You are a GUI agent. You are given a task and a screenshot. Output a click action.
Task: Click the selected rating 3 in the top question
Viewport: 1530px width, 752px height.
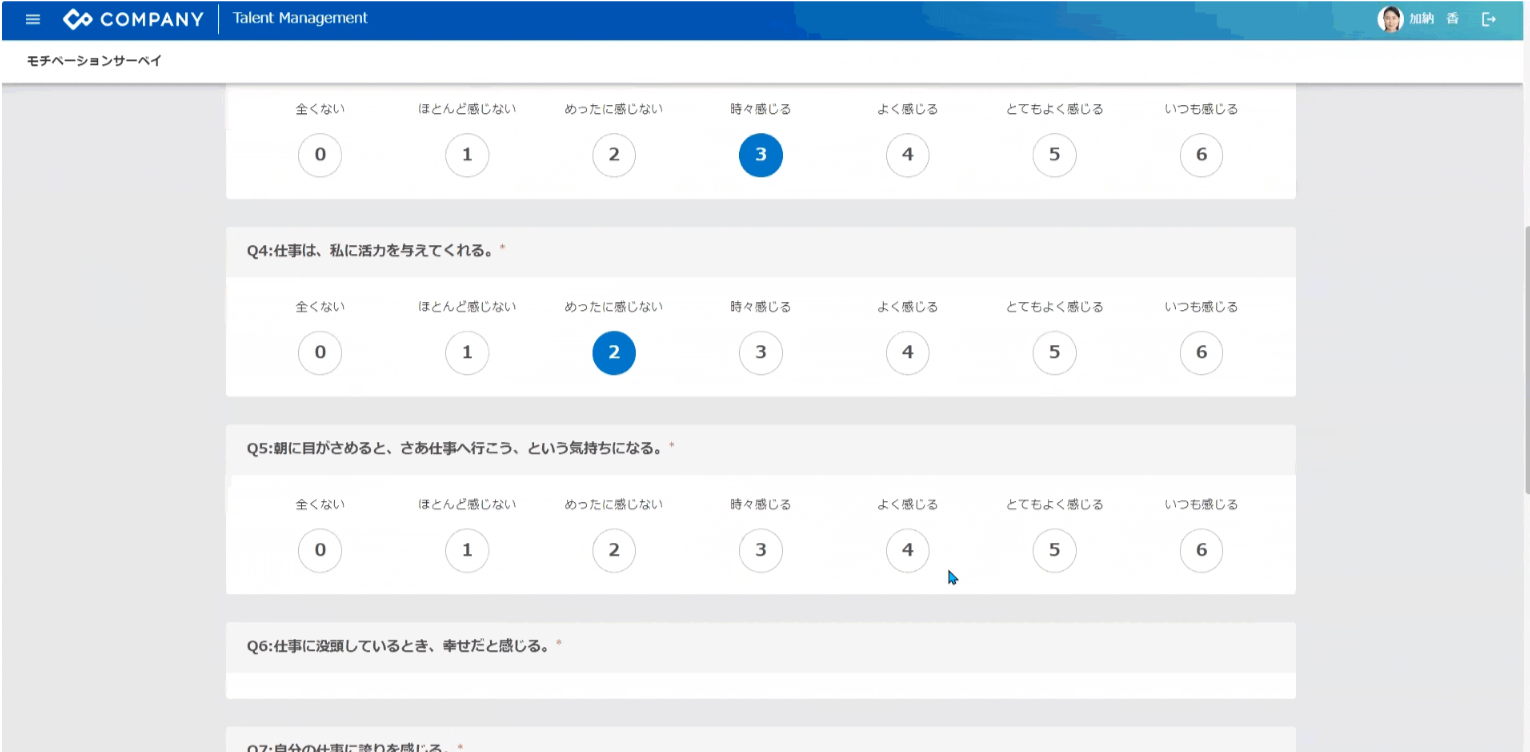(761, 155)
